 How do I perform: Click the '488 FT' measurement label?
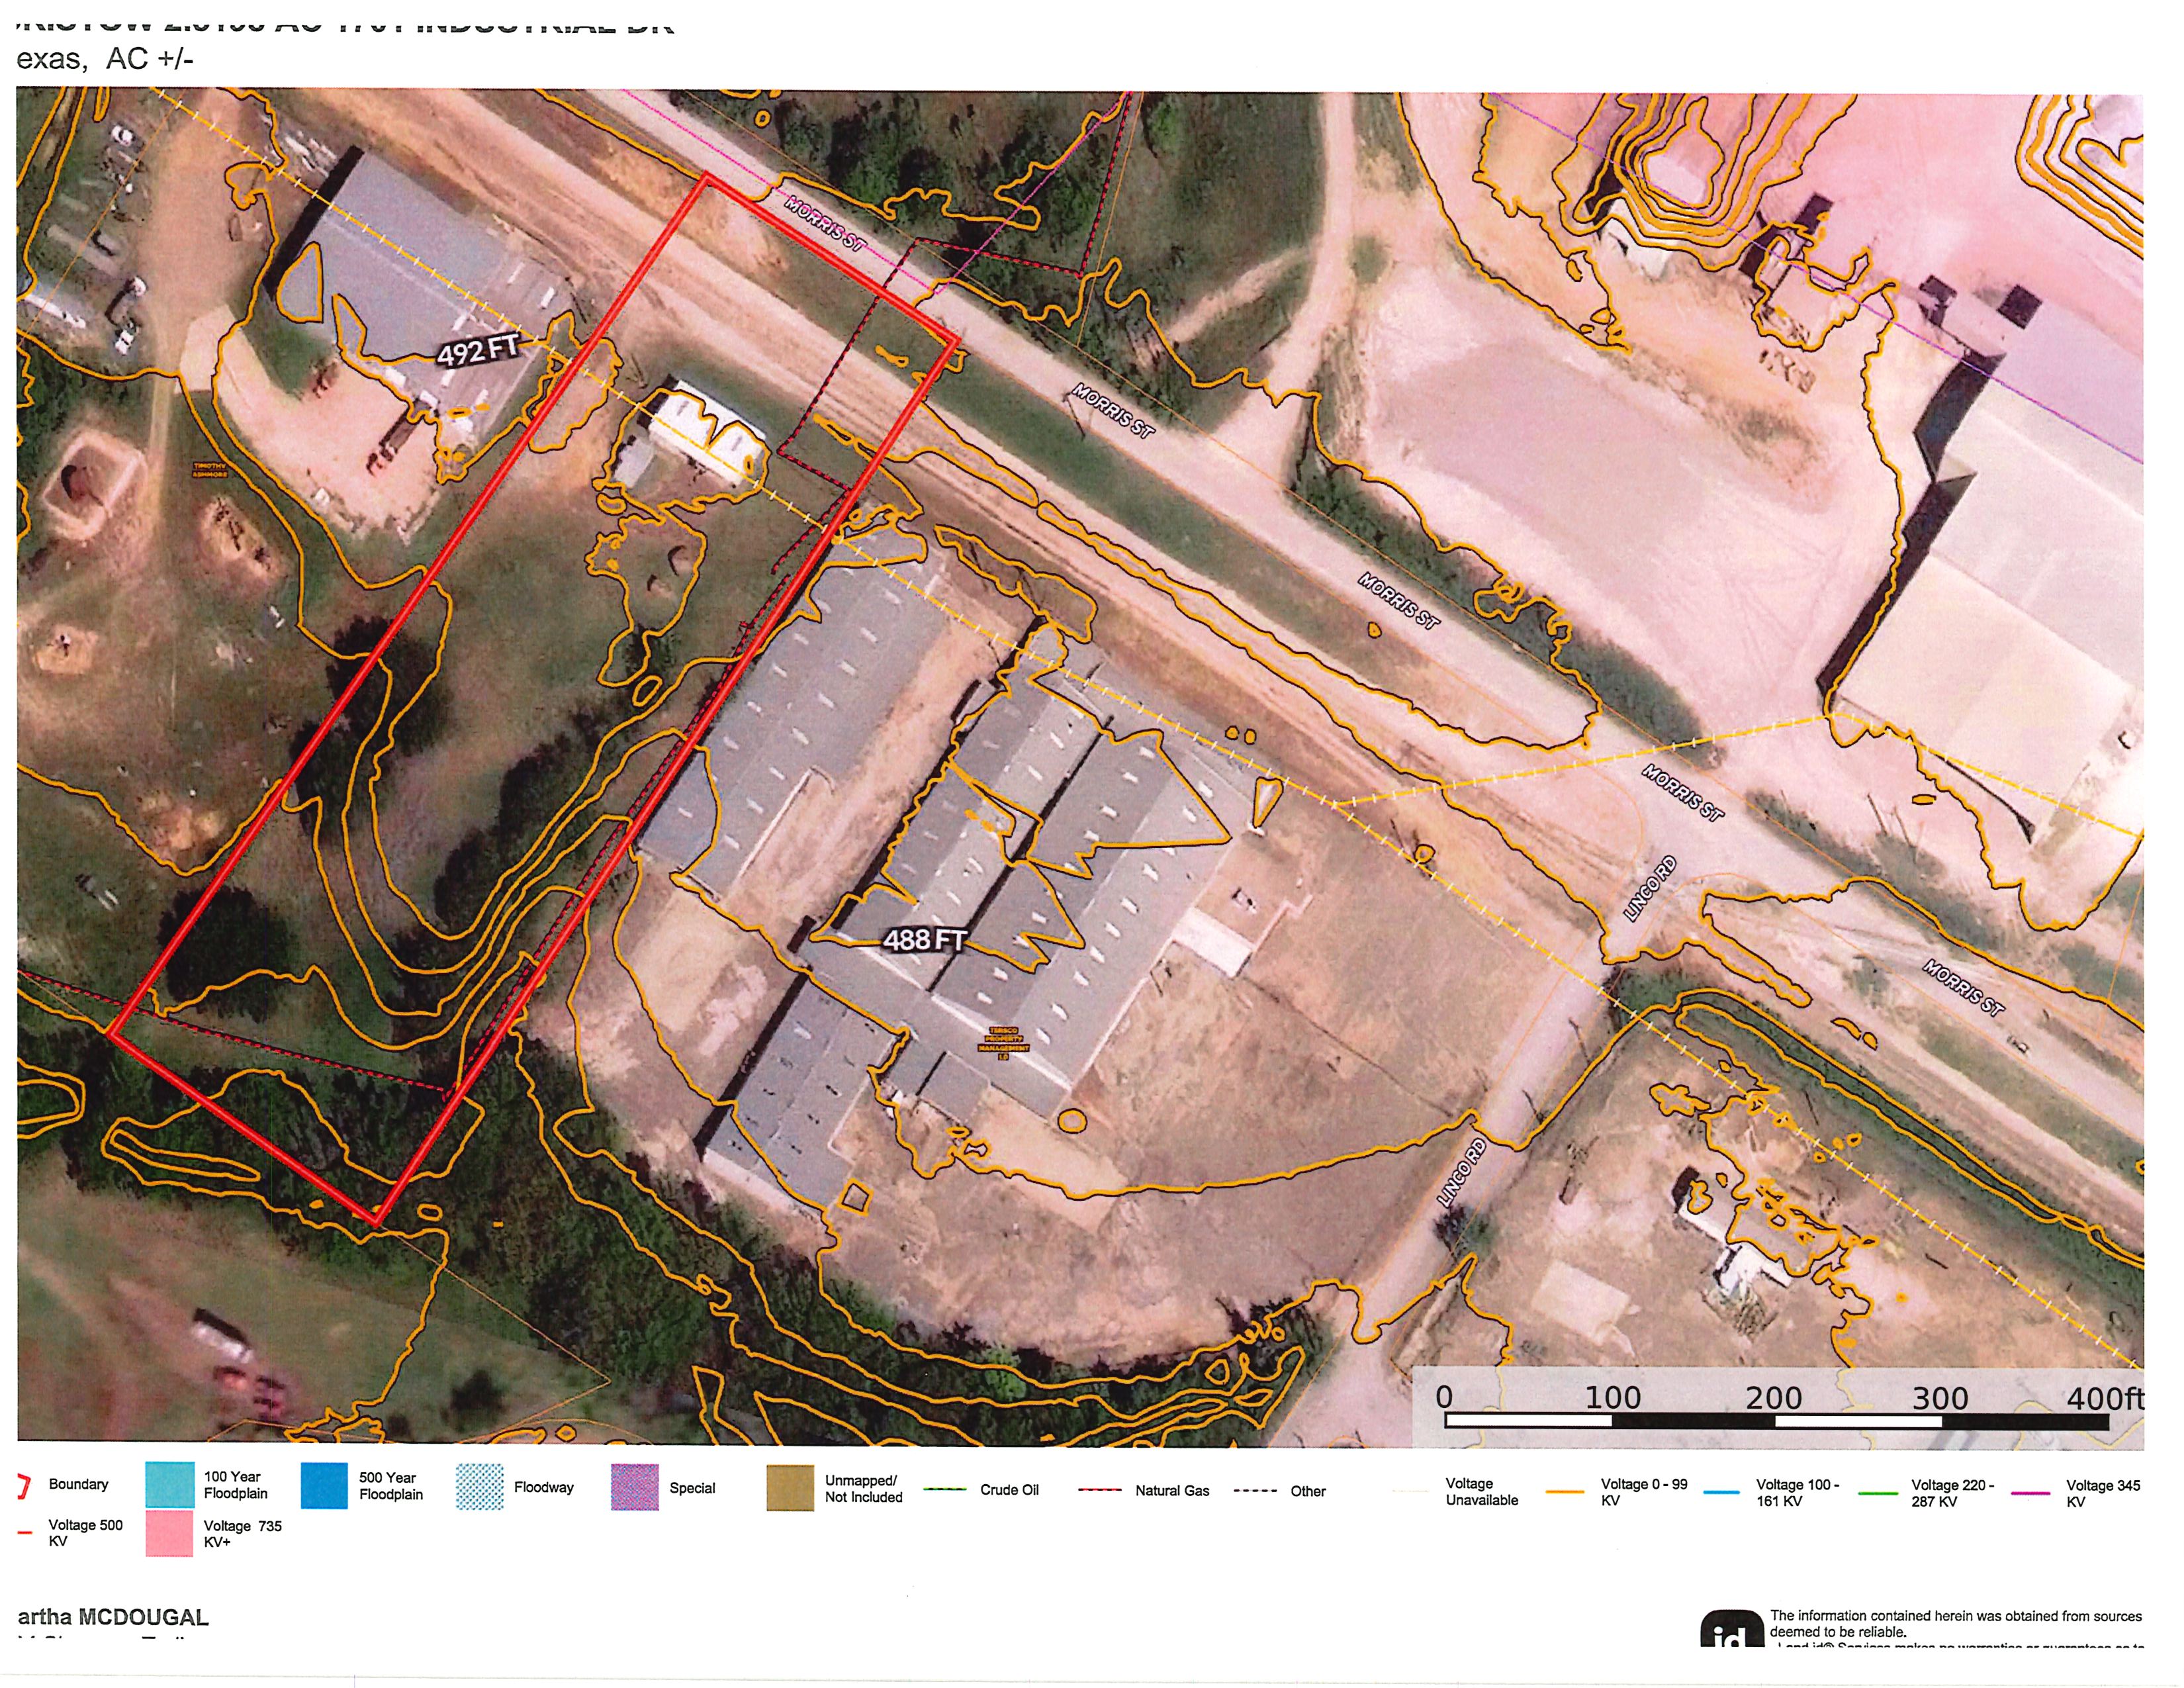coord(924,939)
